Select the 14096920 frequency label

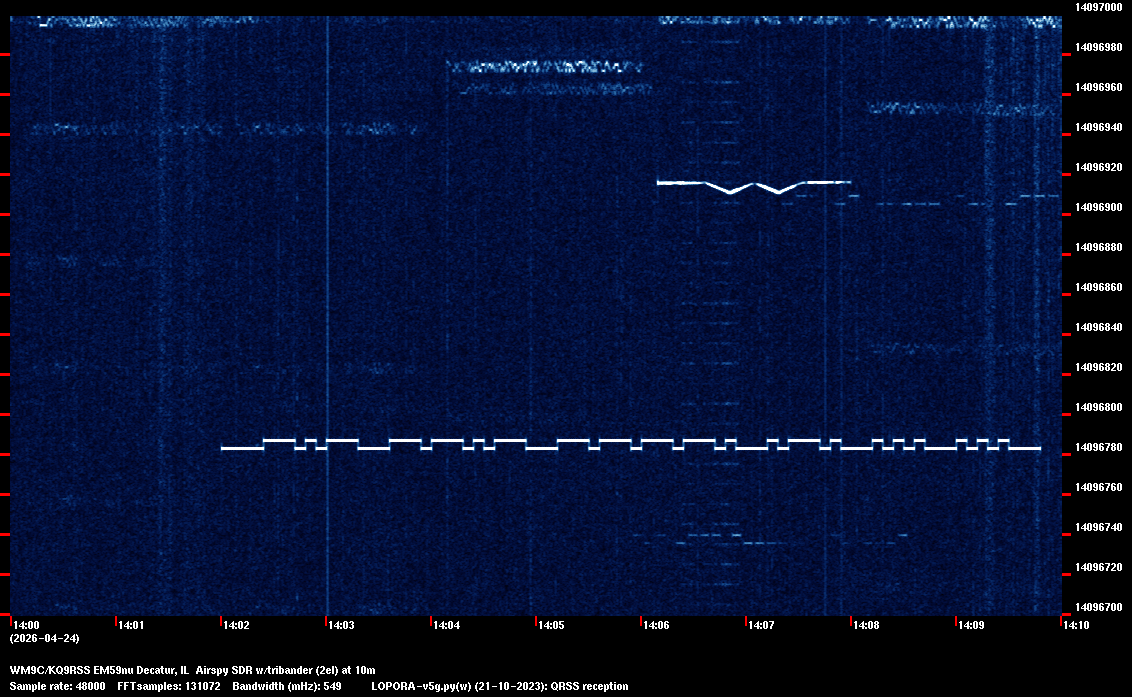tap(1098, 167)
